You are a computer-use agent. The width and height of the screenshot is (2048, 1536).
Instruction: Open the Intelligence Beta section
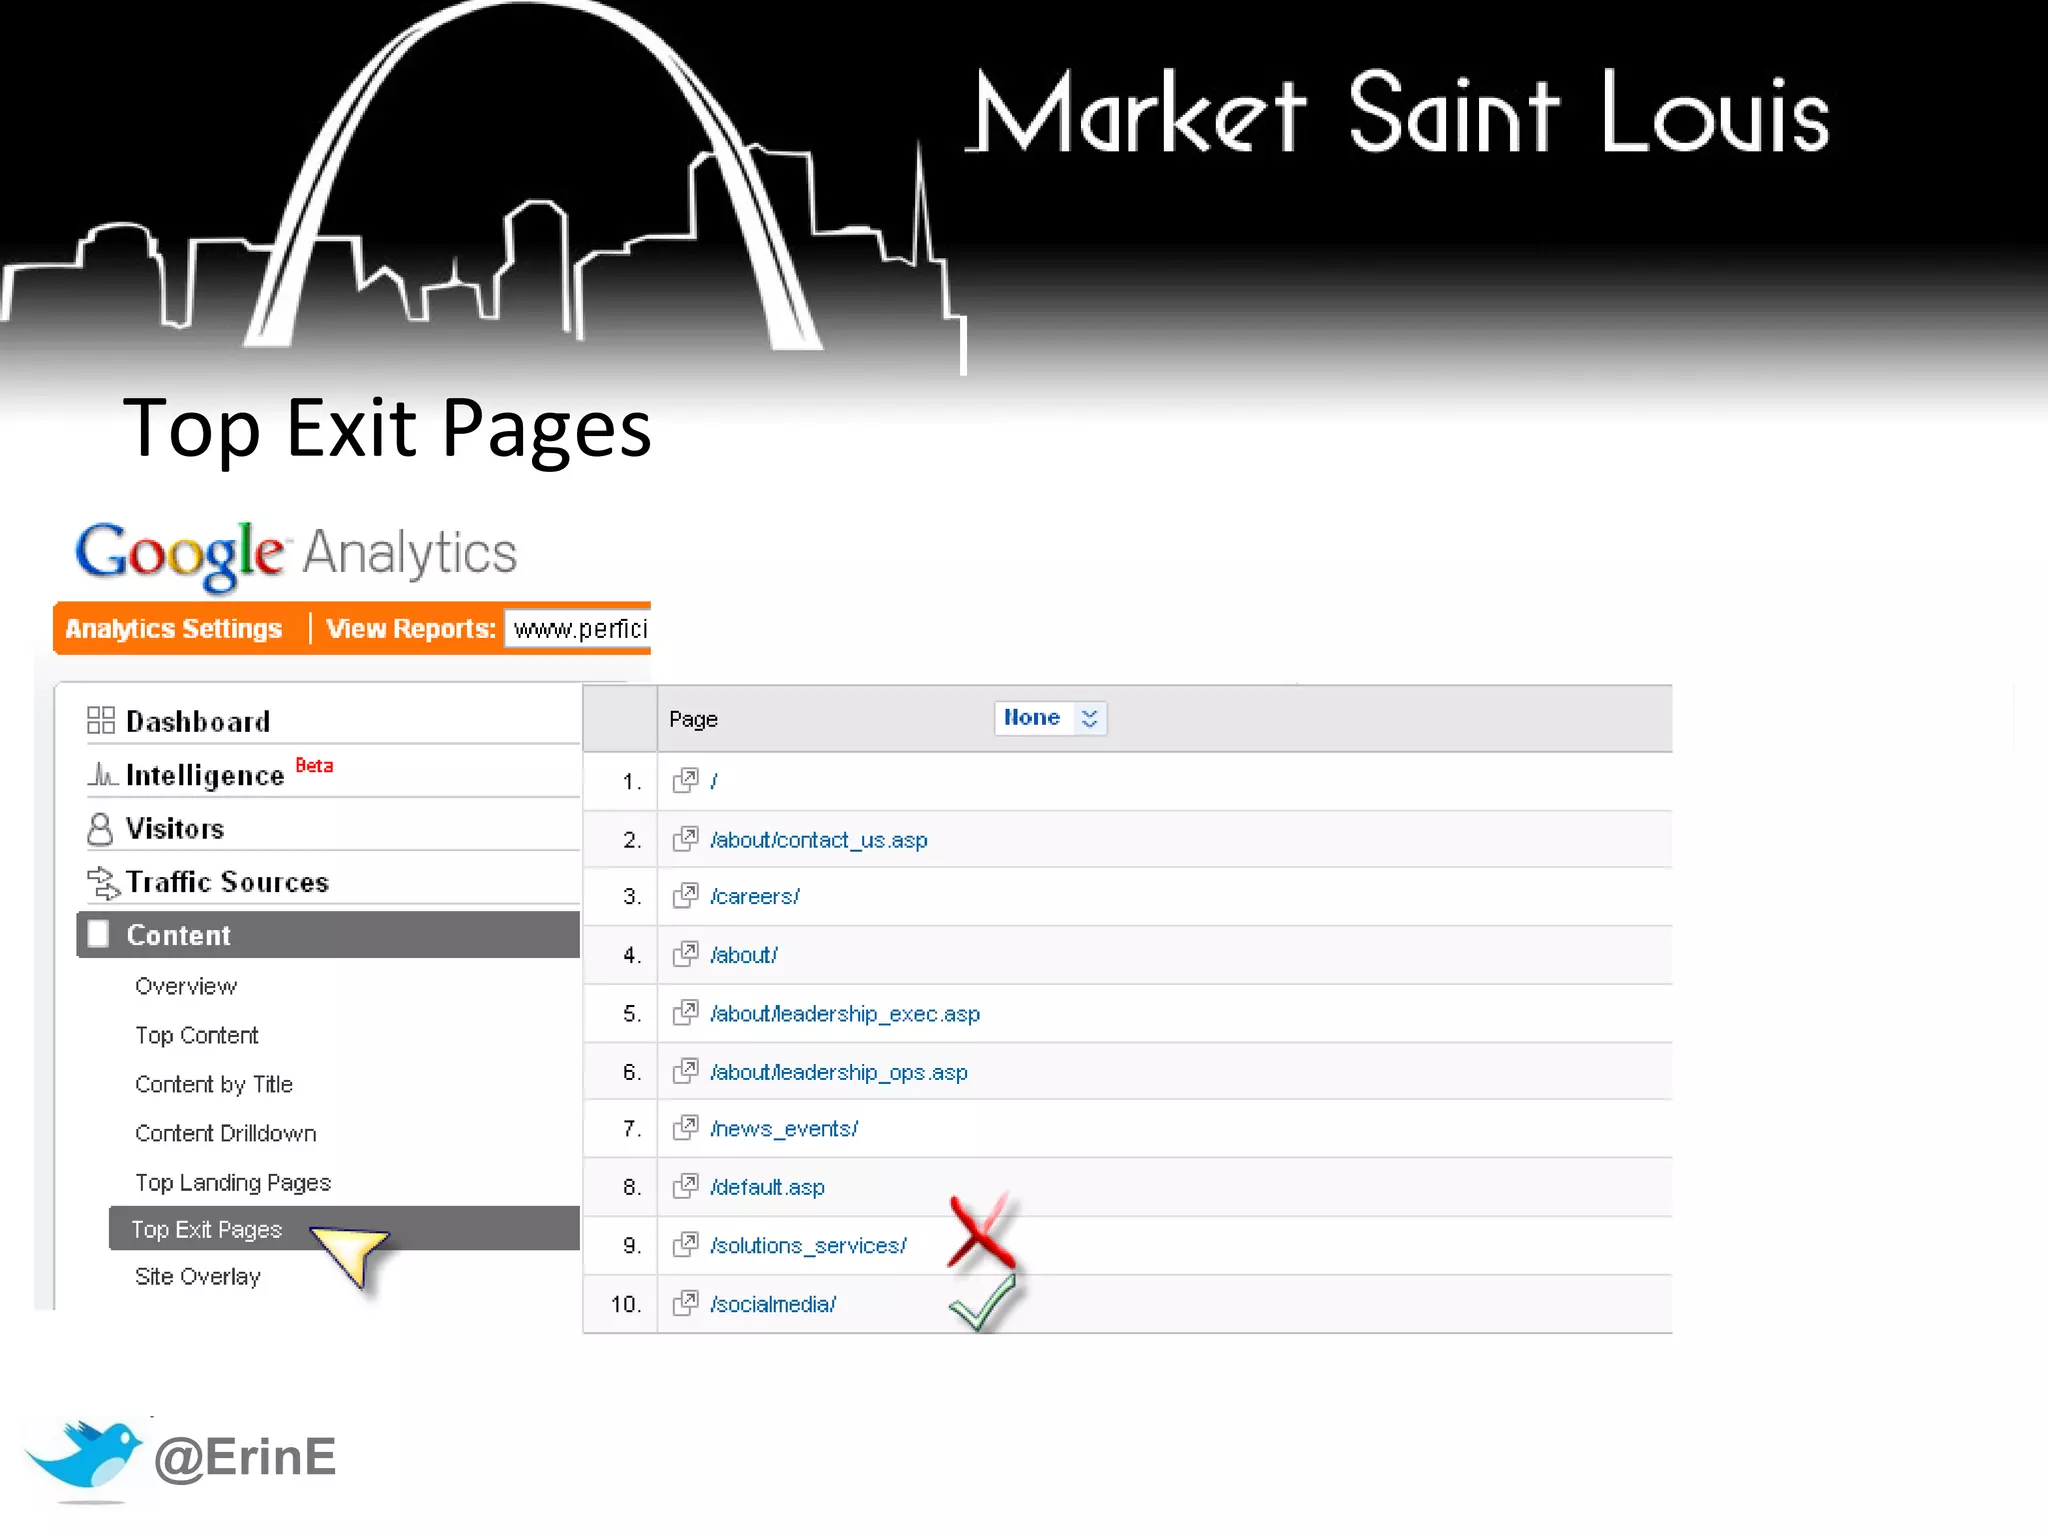[x=205, y=775]
